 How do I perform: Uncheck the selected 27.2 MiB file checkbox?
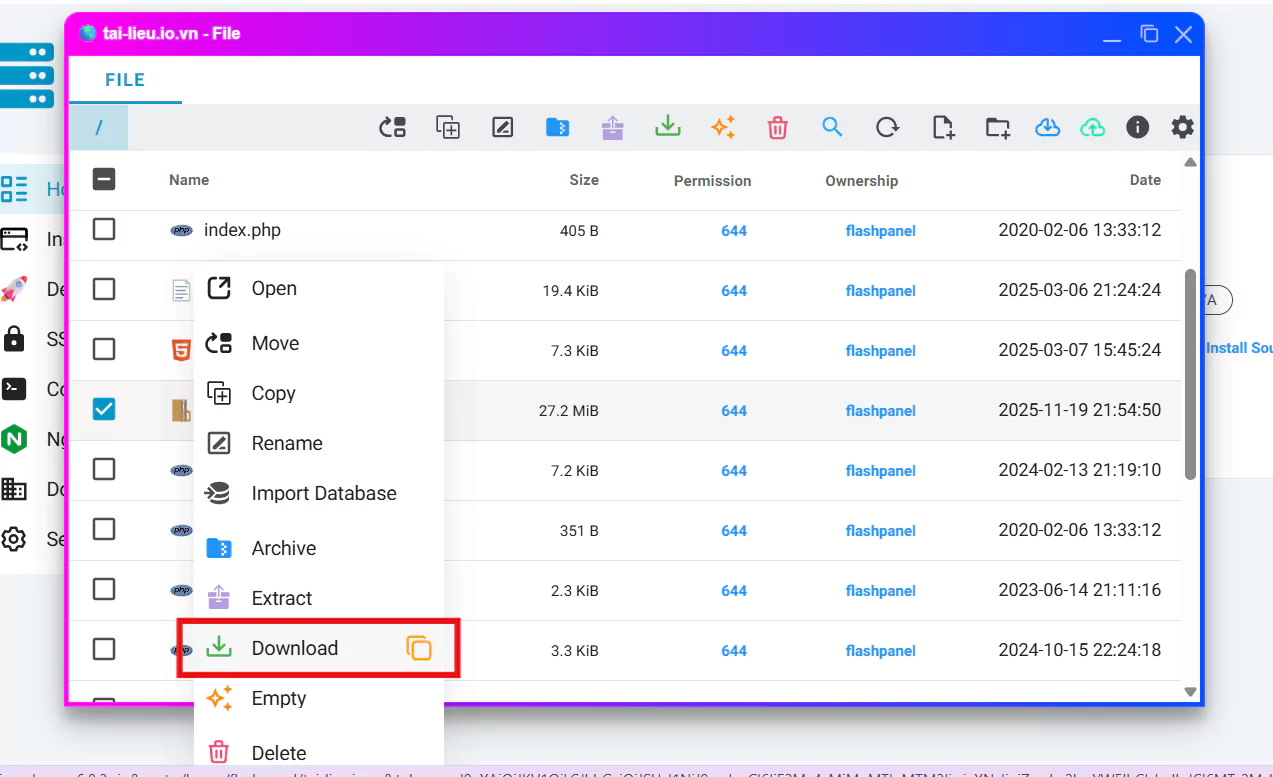[x=104, y=409]
